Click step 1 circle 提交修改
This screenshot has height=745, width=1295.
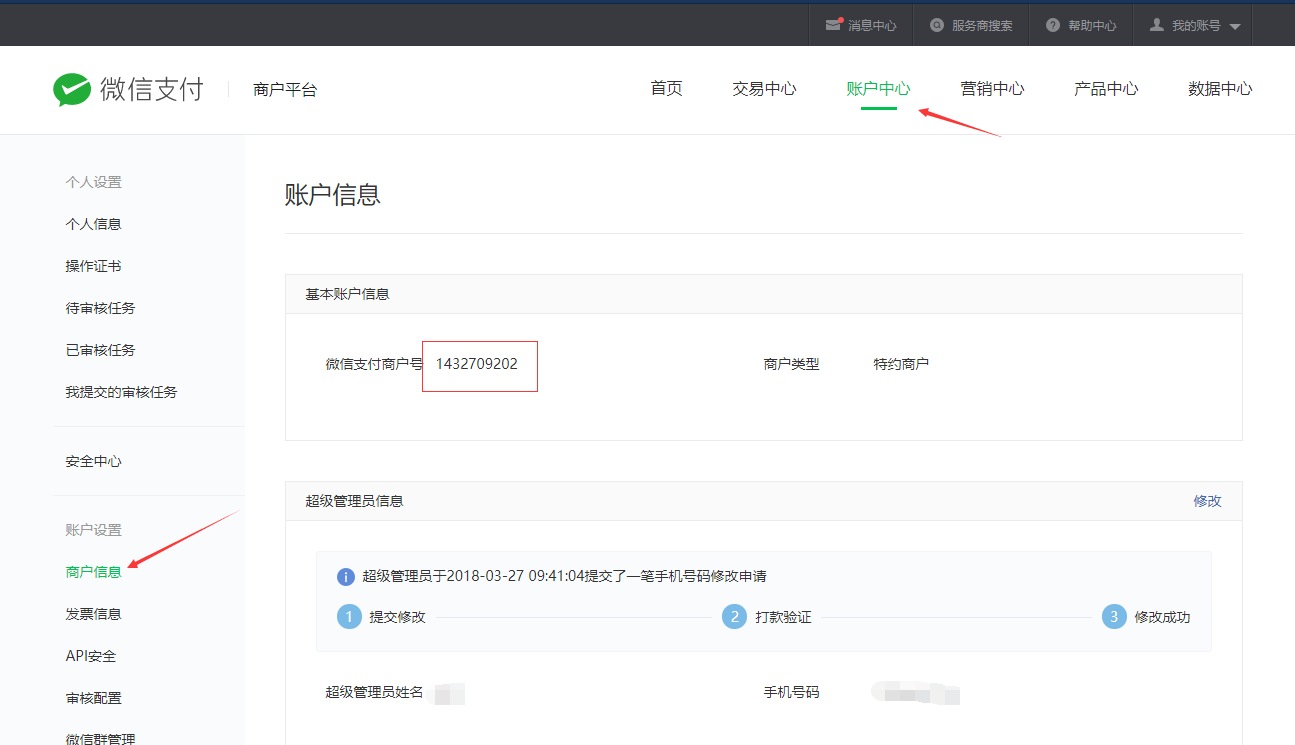(x=349, y=617)
